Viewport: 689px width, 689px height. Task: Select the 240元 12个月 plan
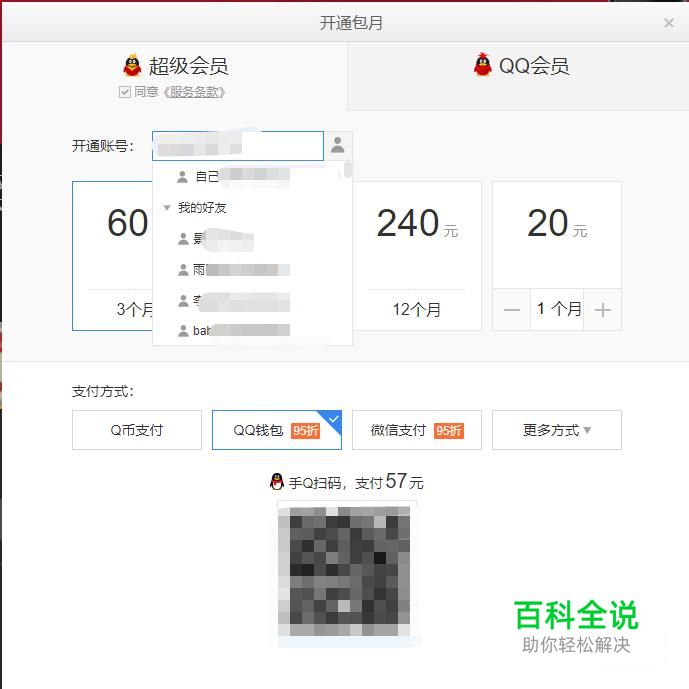(x=417, y=256)
